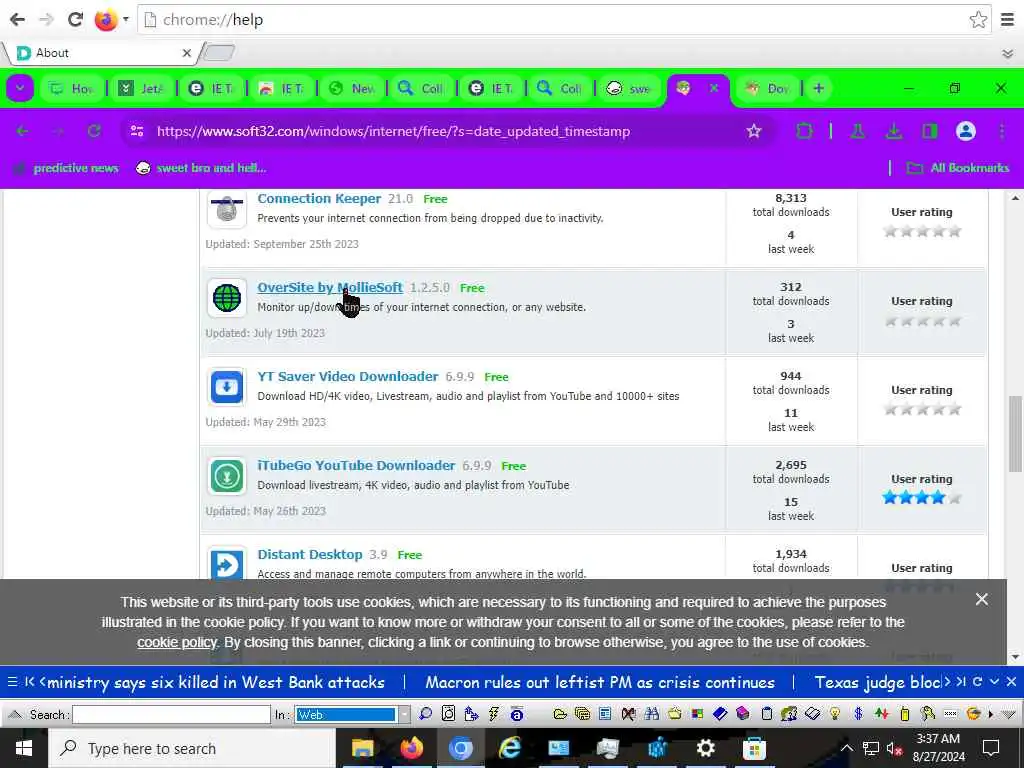The height and width of the screenshot is (768, 1024).
Task: Click the page vertical scrollbar thumb
Action: point(1014,433)
